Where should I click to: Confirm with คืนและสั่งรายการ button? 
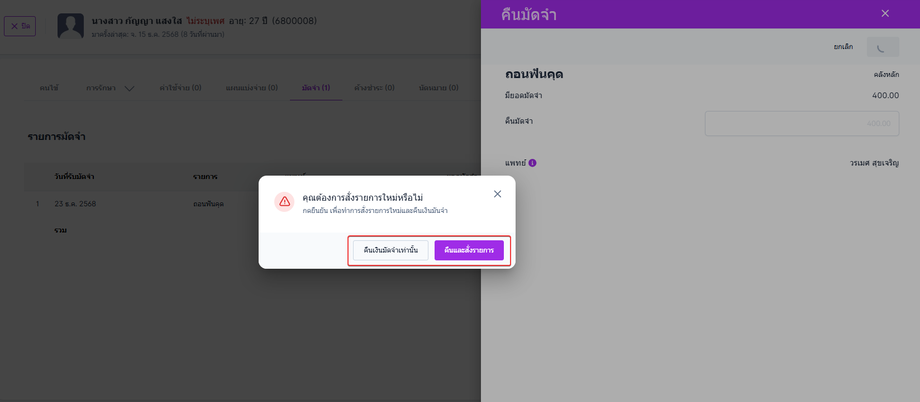click(469, 250)
